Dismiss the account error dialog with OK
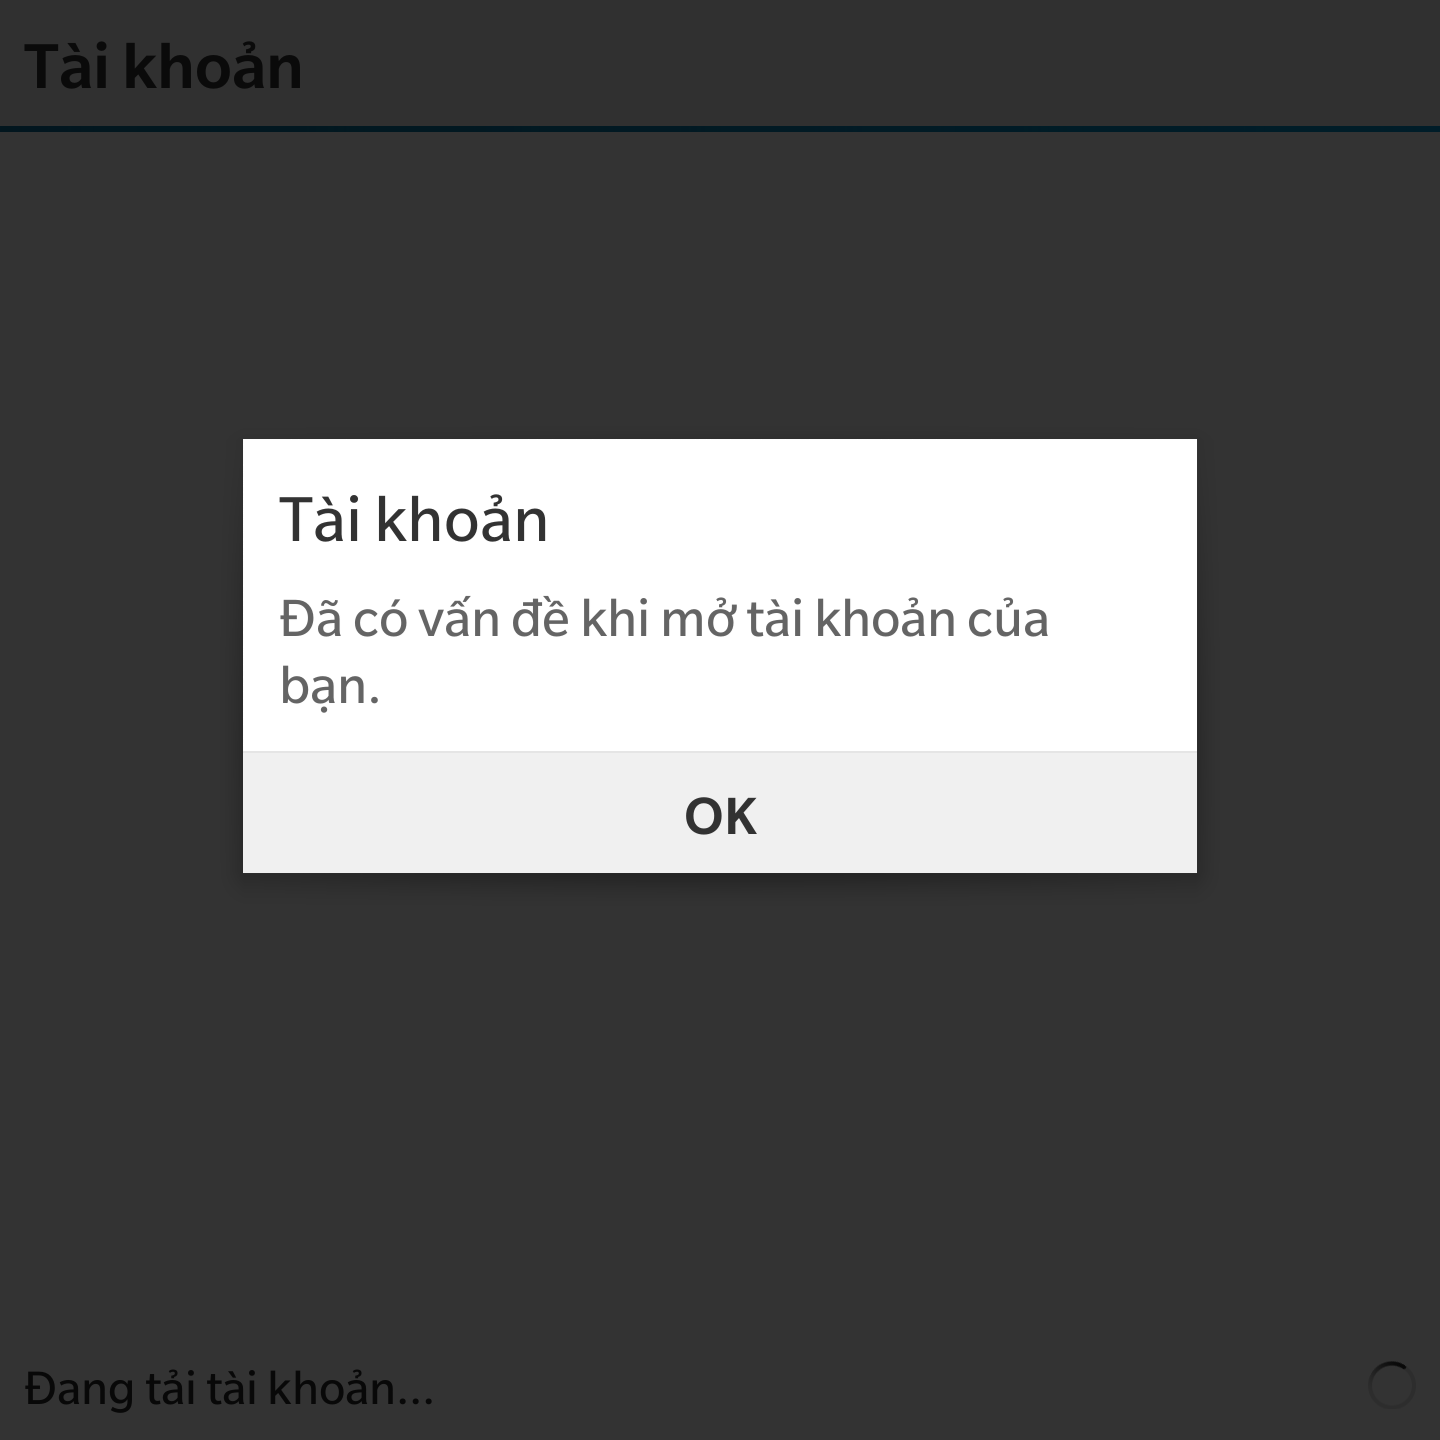Viewport: 1440px width, 1440px height. 720,813
